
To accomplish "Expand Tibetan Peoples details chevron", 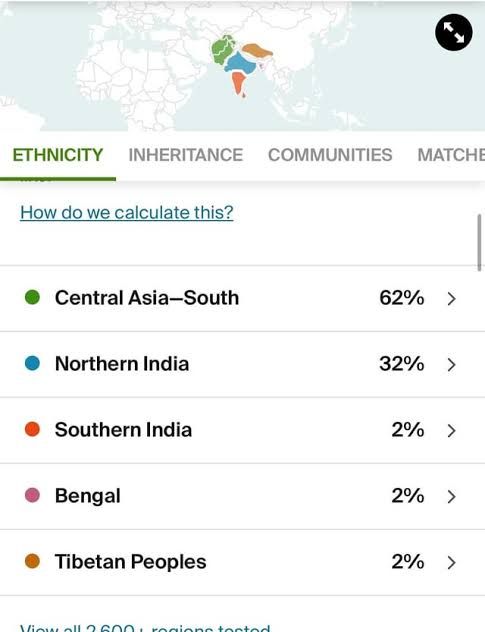I will pos(452,562).
